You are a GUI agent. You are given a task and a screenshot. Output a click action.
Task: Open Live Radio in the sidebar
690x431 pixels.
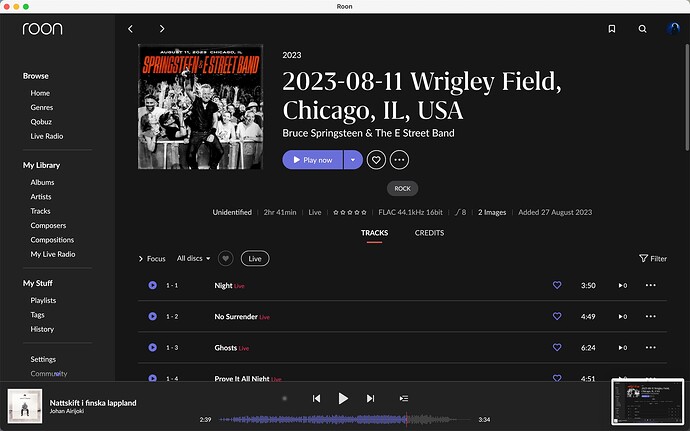click(47, 136)
